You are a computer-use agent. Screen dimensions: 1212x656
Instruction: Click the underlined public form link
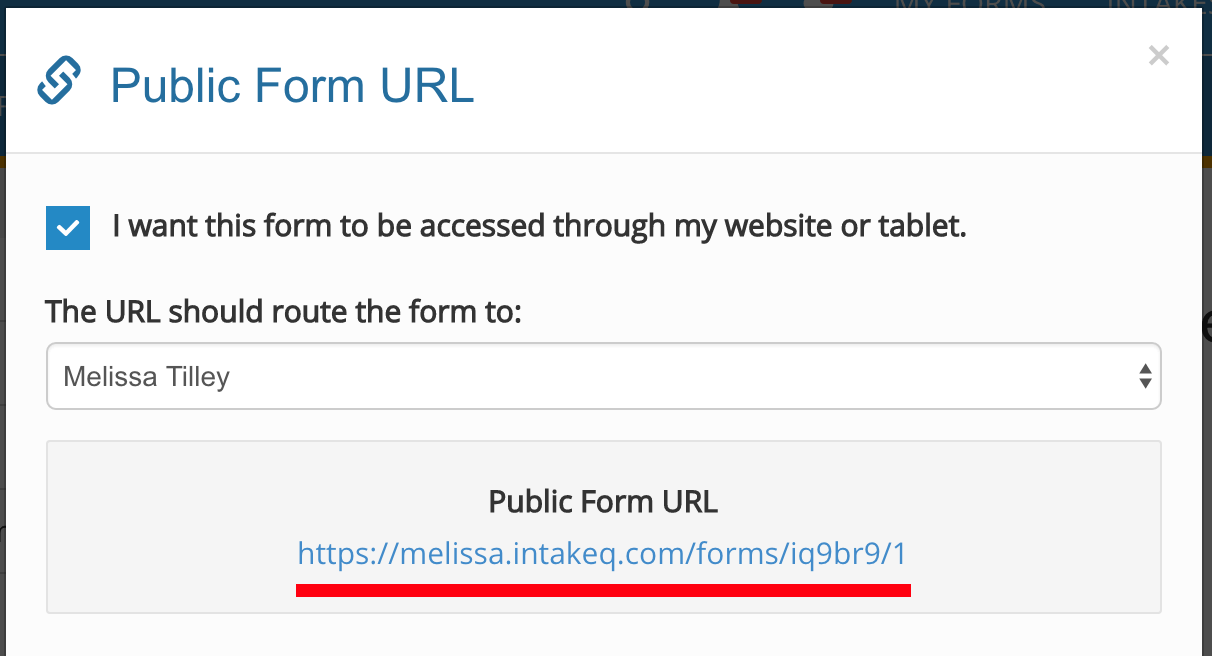point(603,553)
